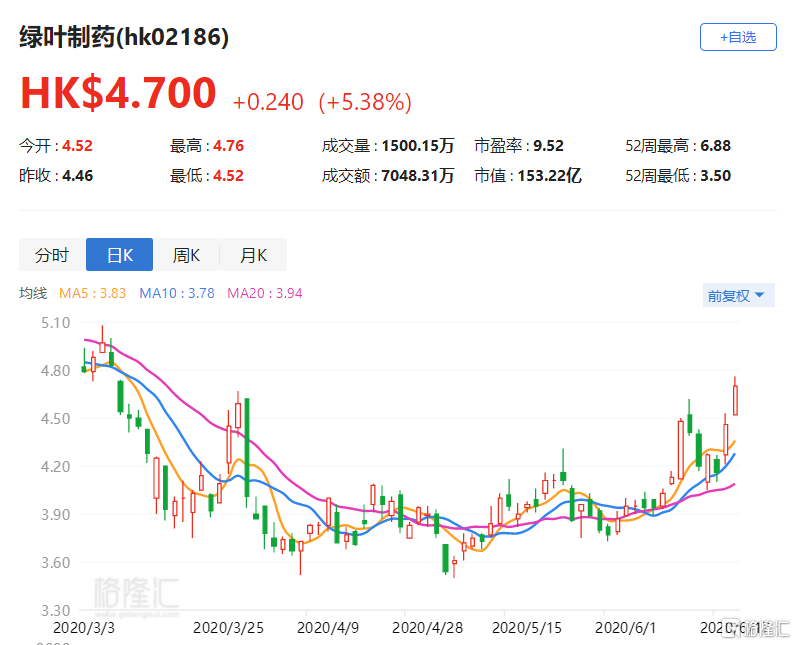Viewport: 796px width, 645px height.
Task: Open the 月K monthly chart tab
Action: [253, 255]
